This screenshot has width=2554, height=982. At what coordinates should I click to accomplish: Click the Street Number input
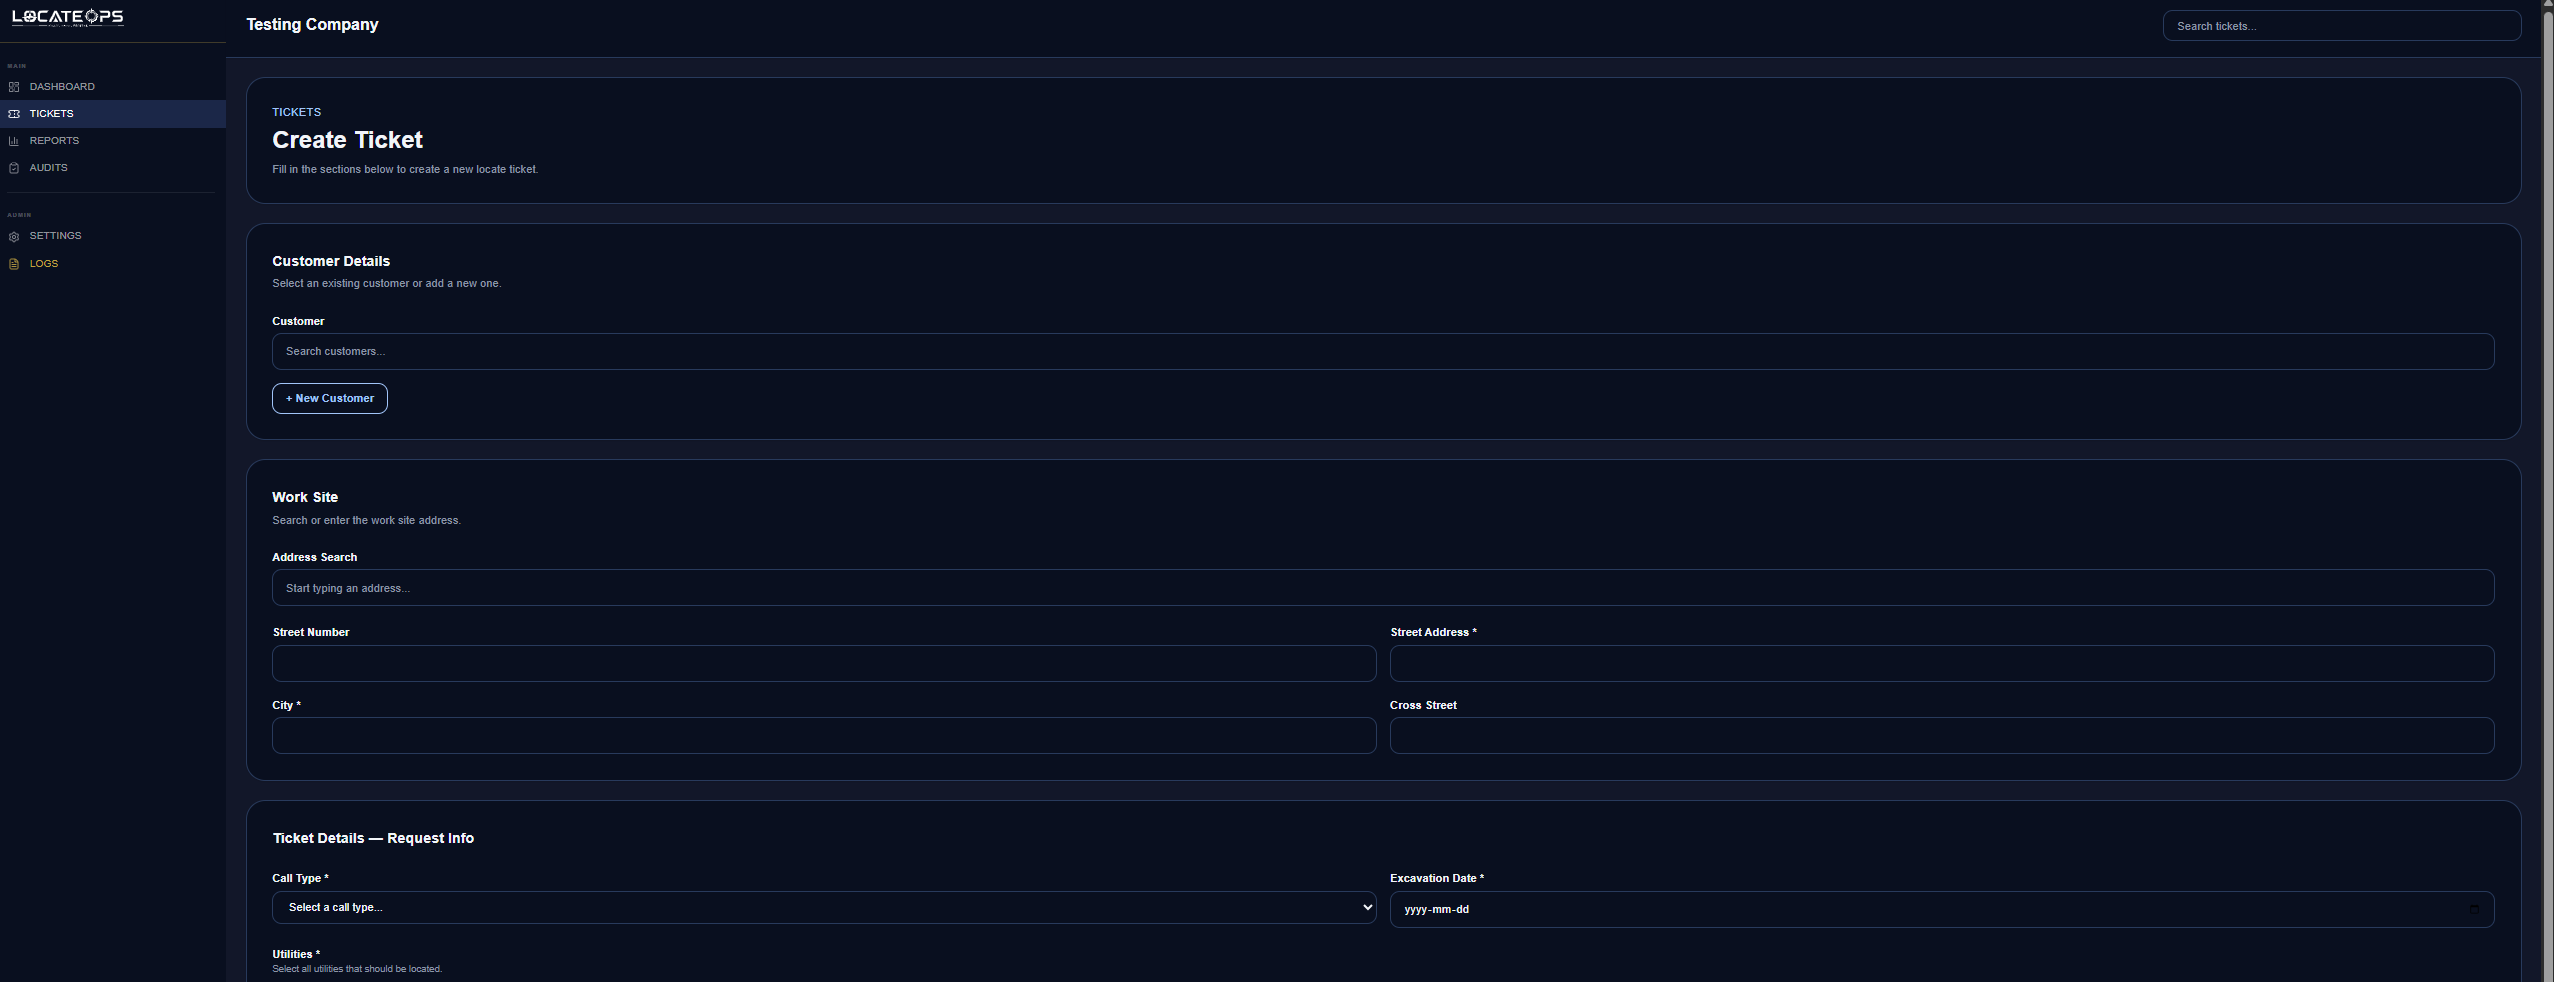coord(824,664)
